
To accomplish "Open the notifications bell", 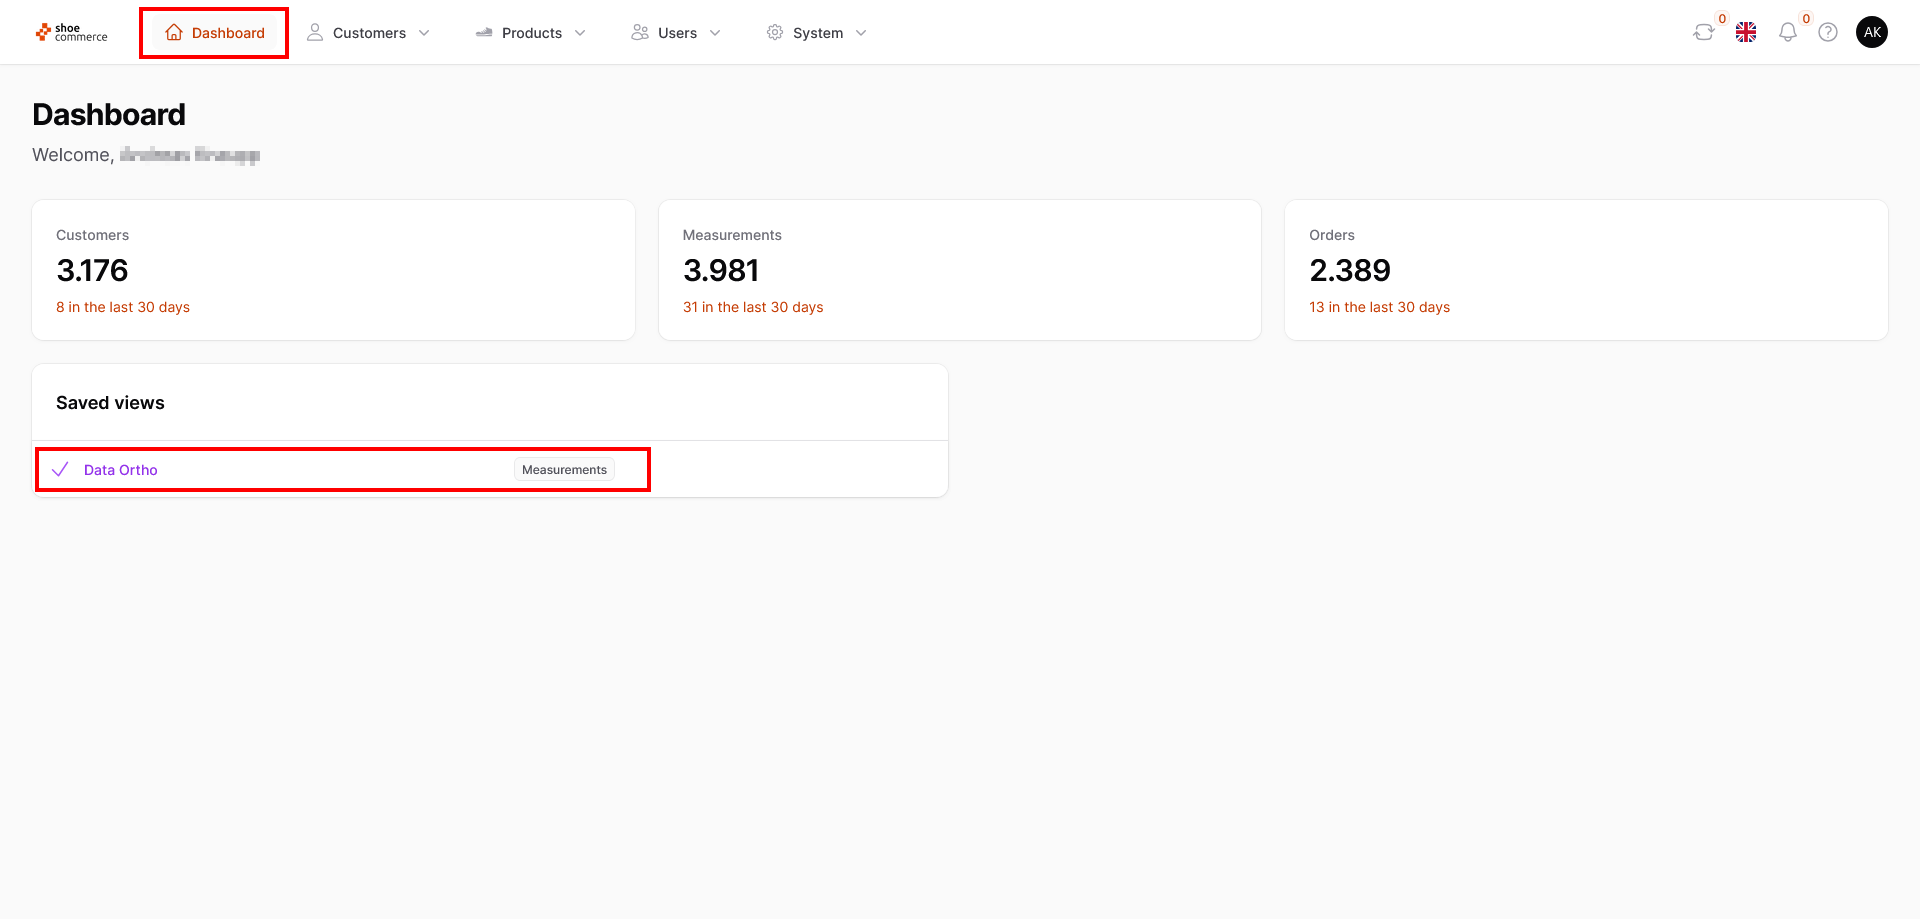I will coord(1787,33).
